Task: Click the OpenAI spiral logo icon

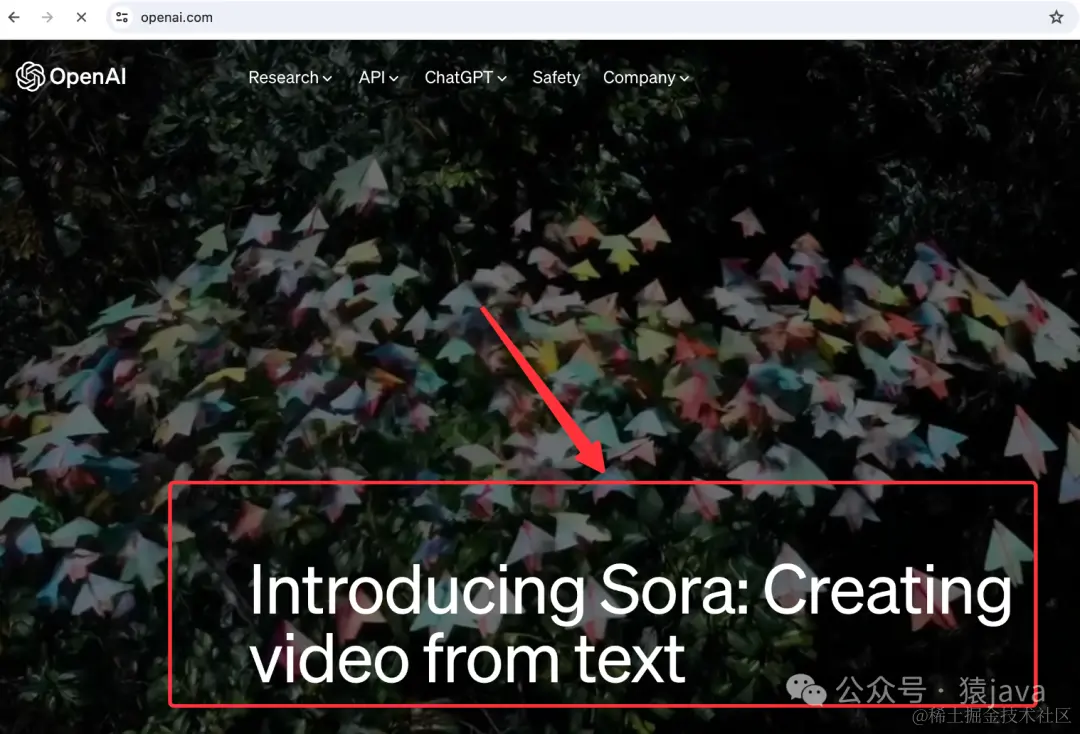Action: [x=29, y=76]
